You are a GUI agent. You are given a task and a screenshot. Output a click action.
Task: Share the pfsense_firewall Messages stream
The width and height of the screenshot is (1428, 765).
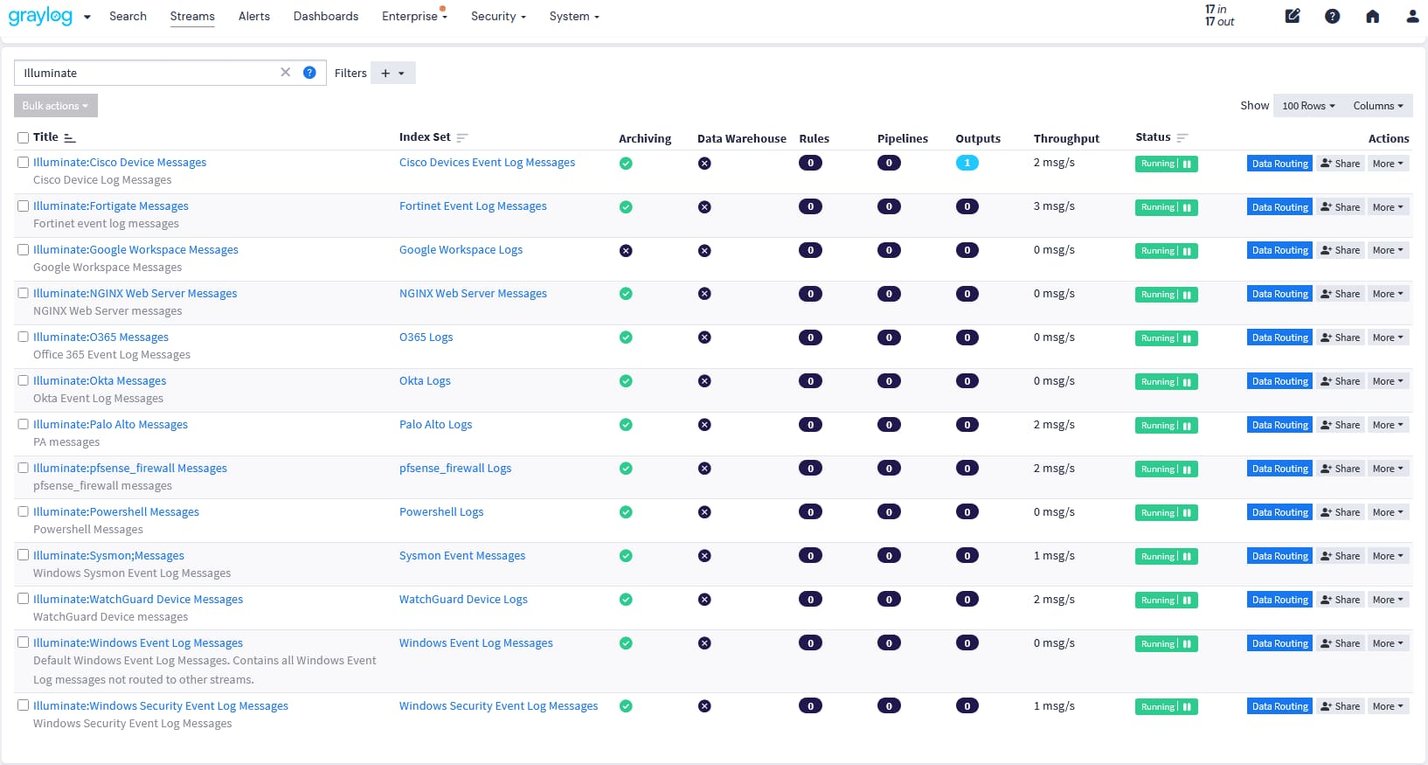click(1340, 469)
